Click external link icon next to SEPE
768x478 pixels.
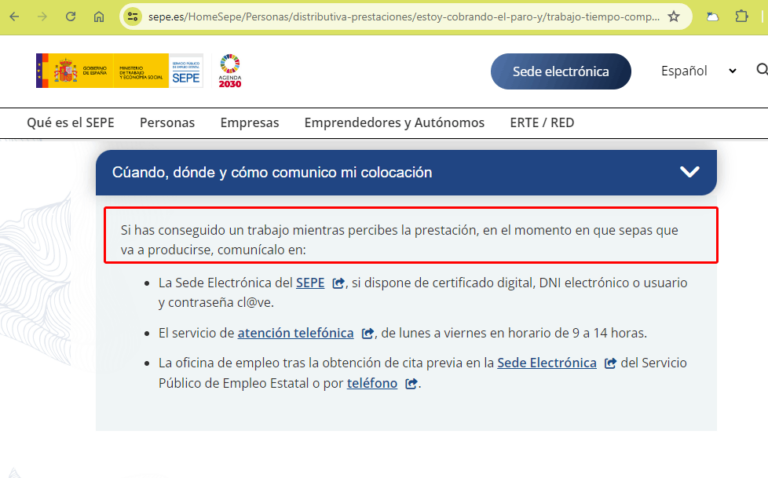(338, 283)
